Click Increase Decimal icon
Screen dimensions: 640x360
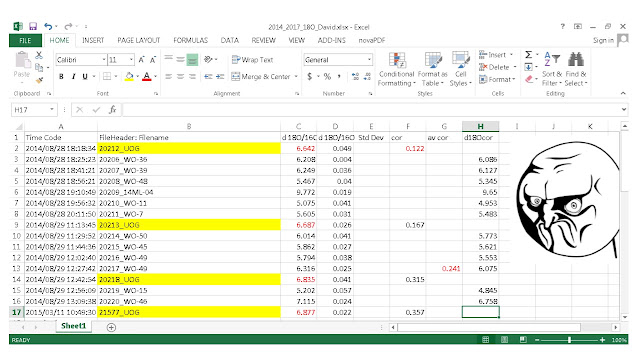(355, 76)
